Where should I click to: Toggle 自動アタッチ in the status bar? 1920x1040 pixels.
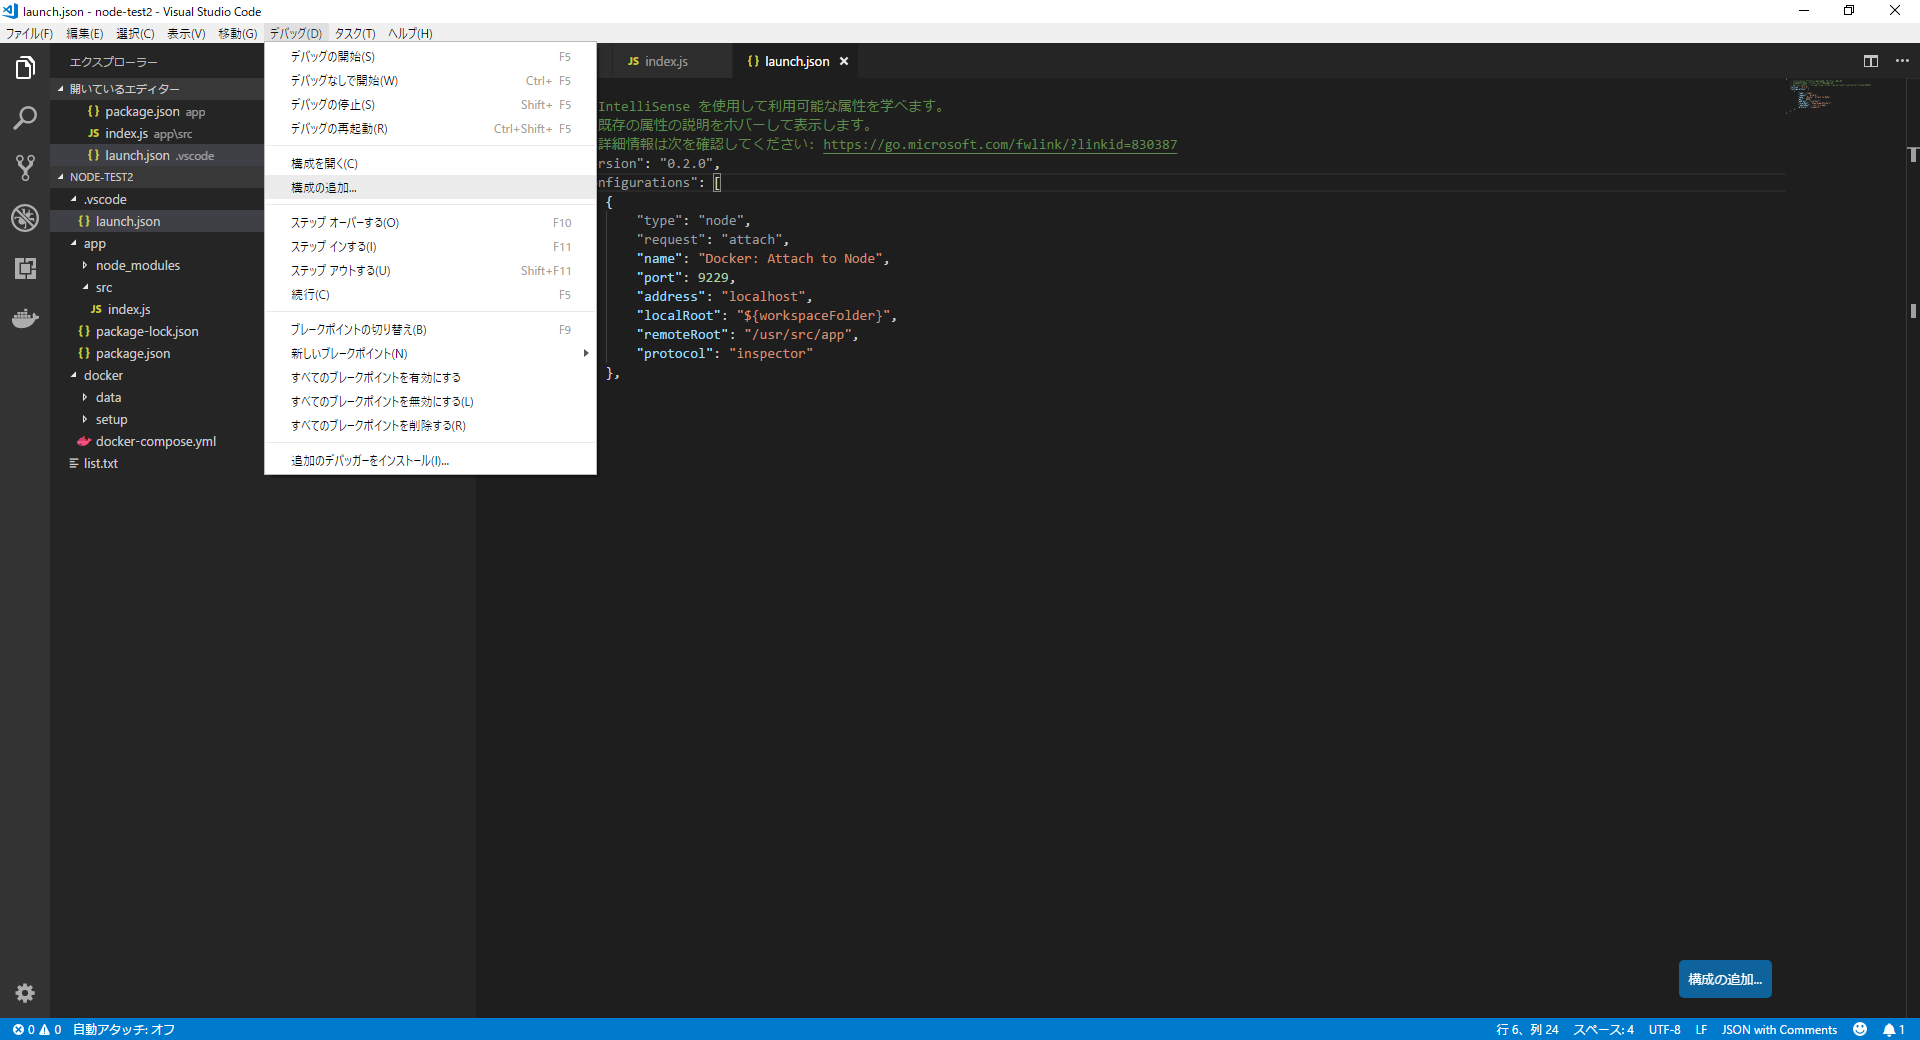point(122,1030)
